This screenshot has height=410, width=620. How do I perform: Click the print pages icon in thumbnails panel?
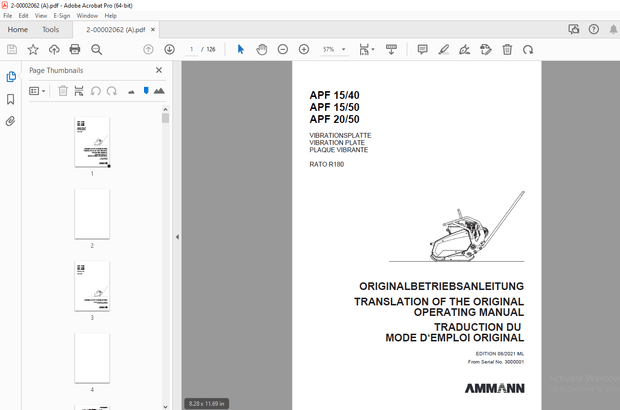(x=79, y=91)
